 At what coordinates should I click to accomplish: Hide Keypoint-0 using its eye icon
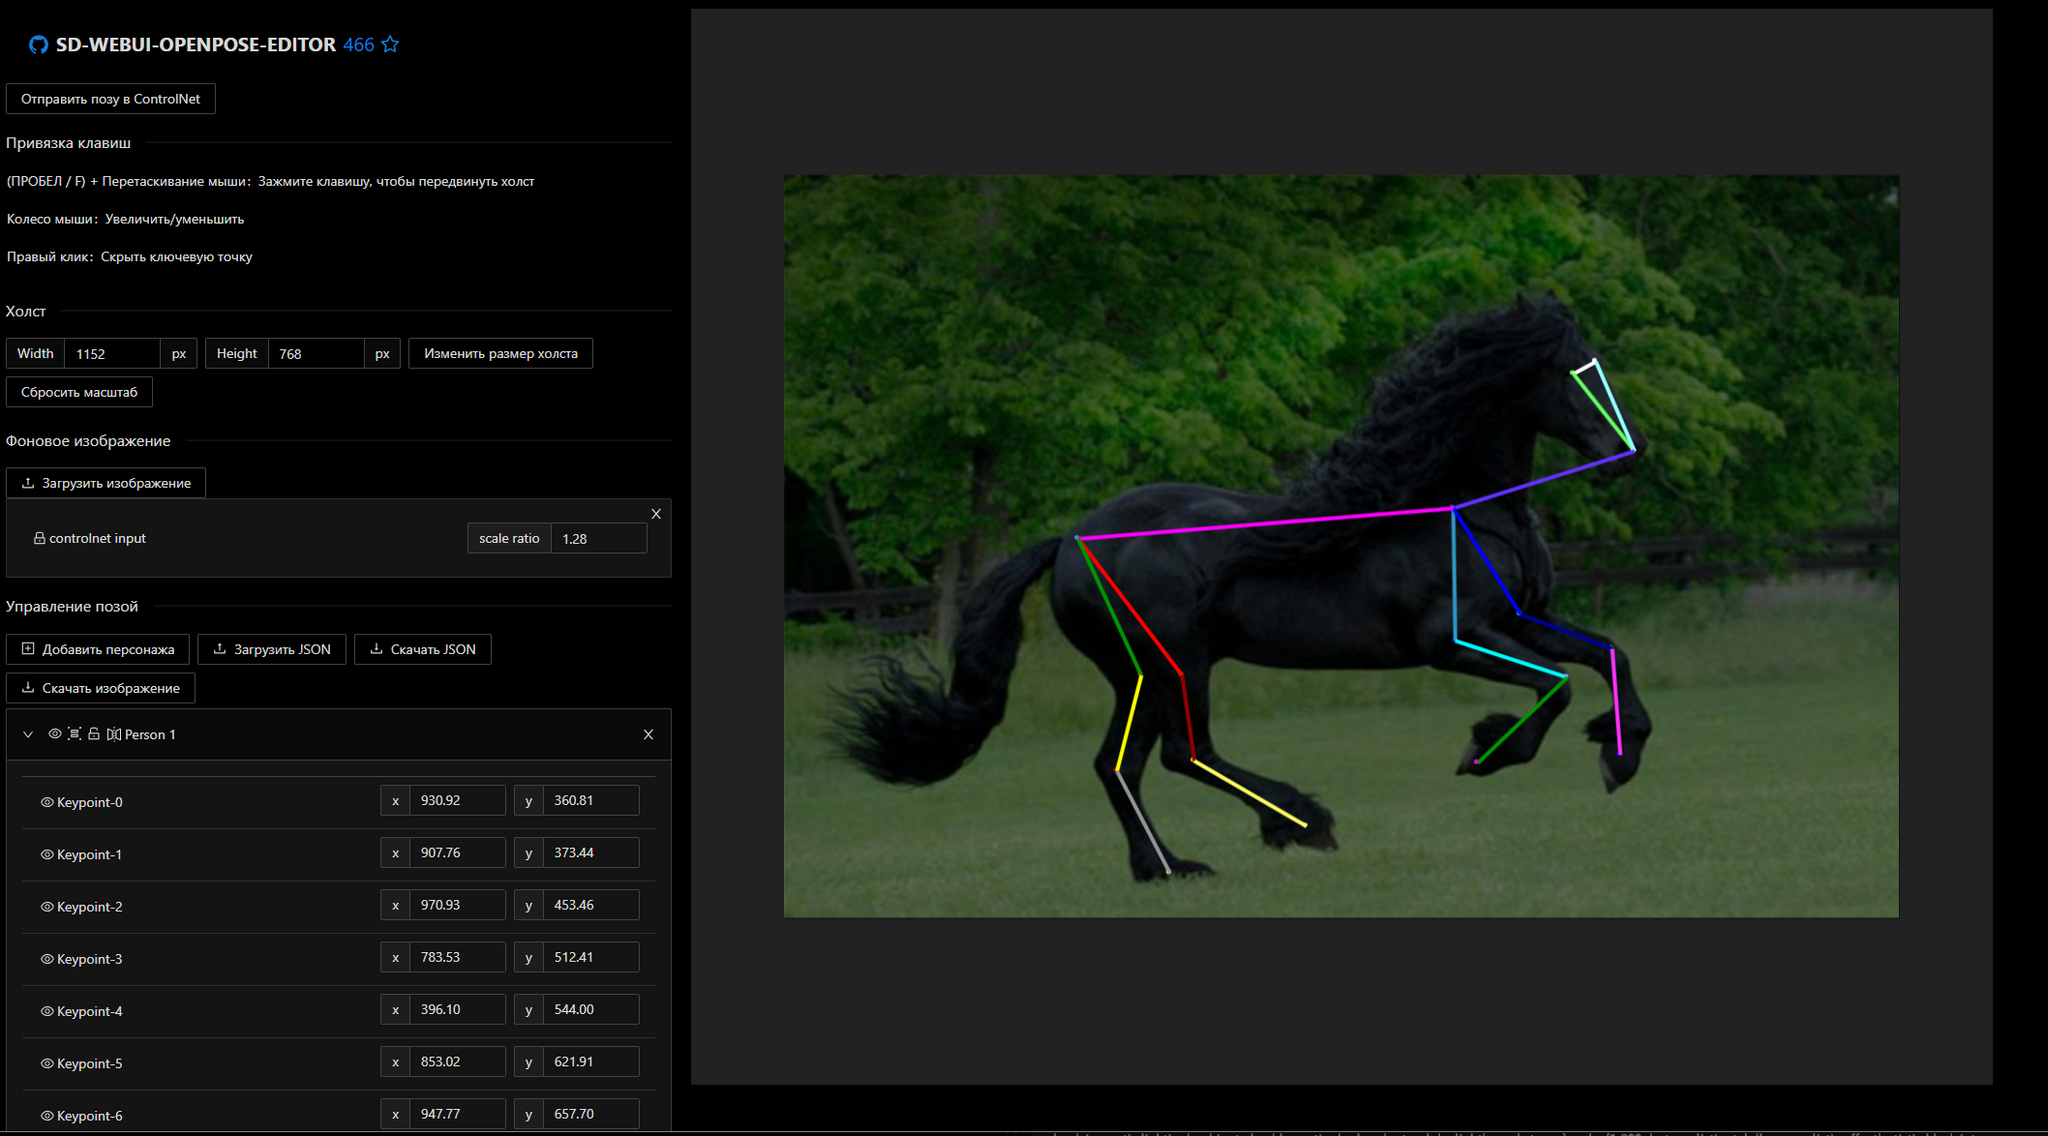point(46,802)
